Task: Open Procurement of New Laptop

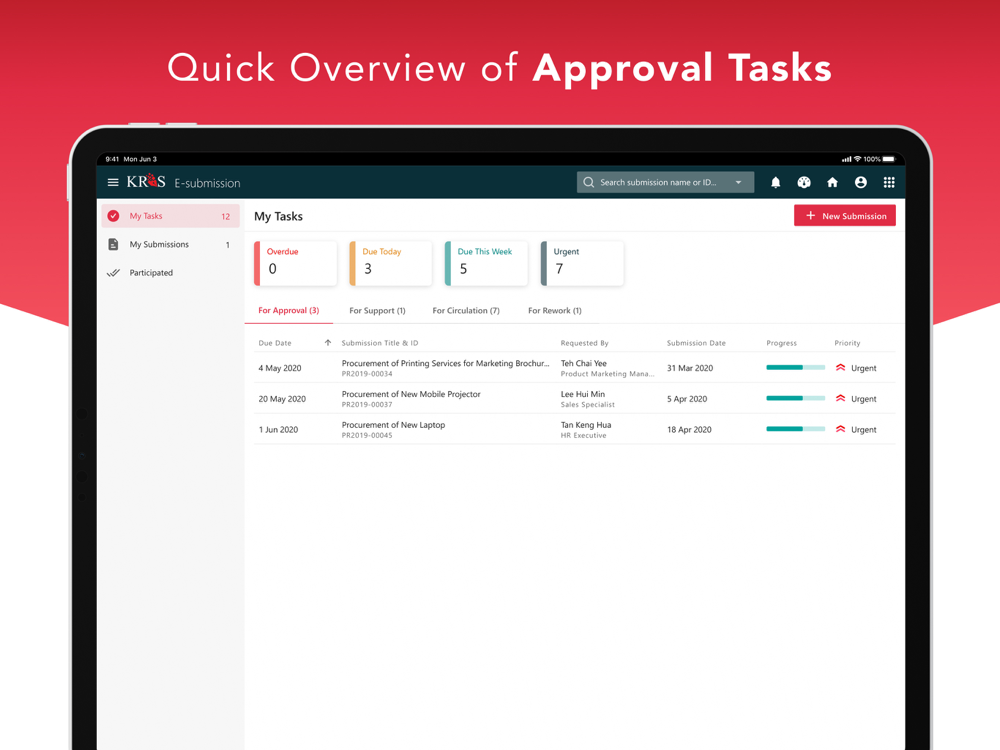Action: click(393, 425)
